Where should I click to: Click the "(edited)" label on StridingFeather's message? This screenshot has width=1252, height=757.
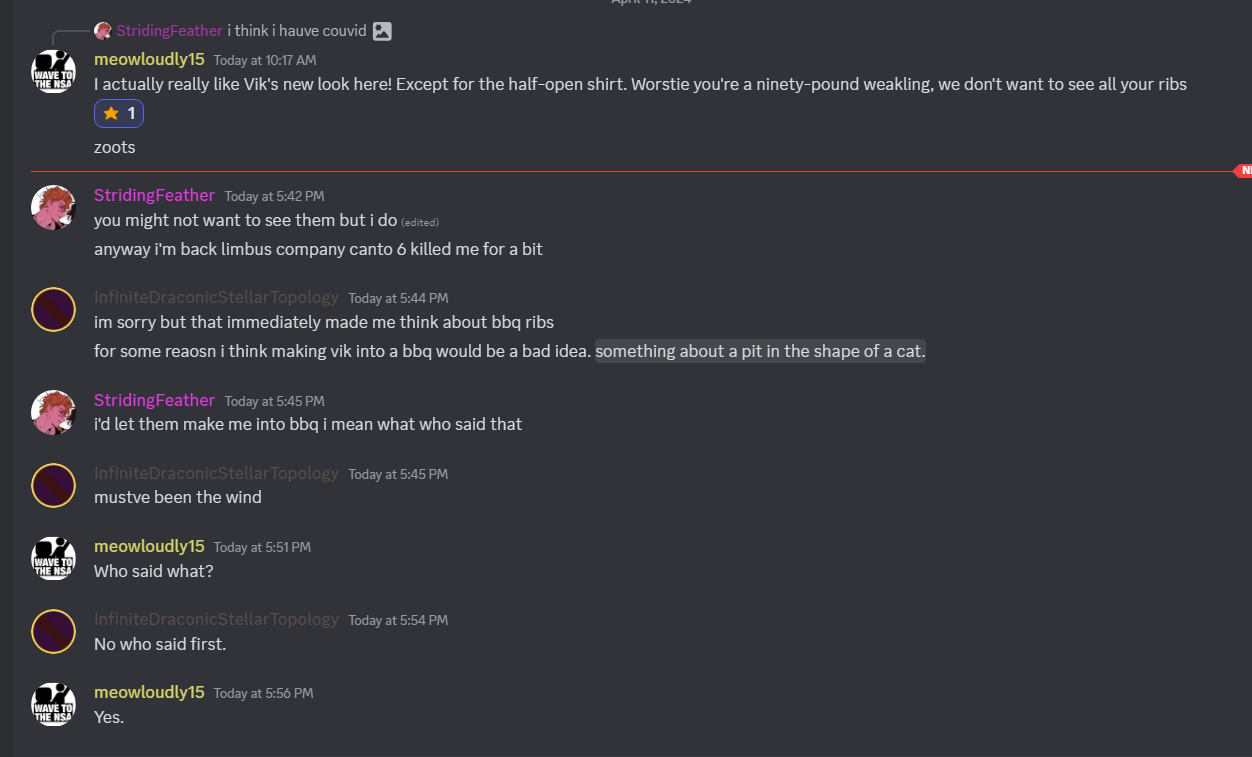(420, 222)
